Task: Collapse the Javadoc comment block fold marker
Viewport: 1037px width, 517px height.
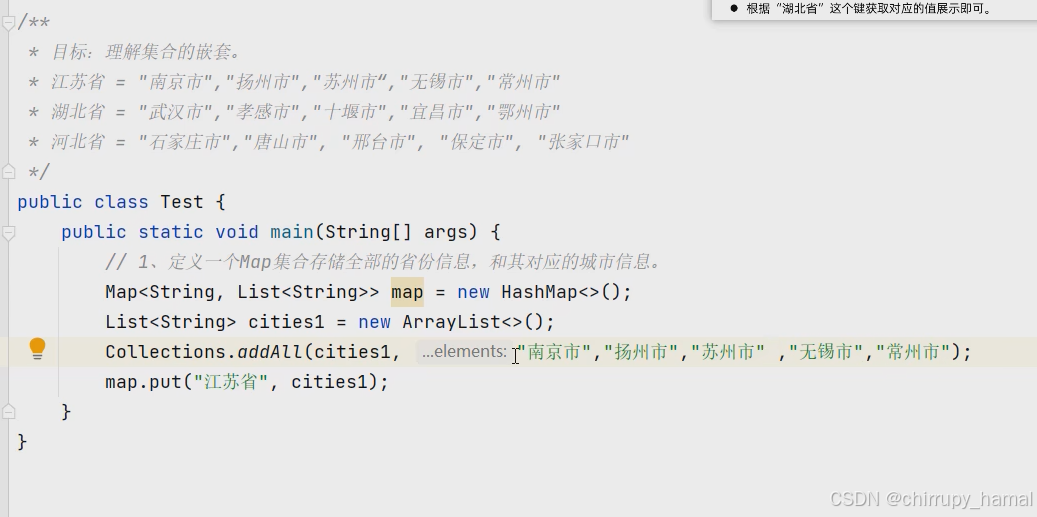Action: [9, 23]
